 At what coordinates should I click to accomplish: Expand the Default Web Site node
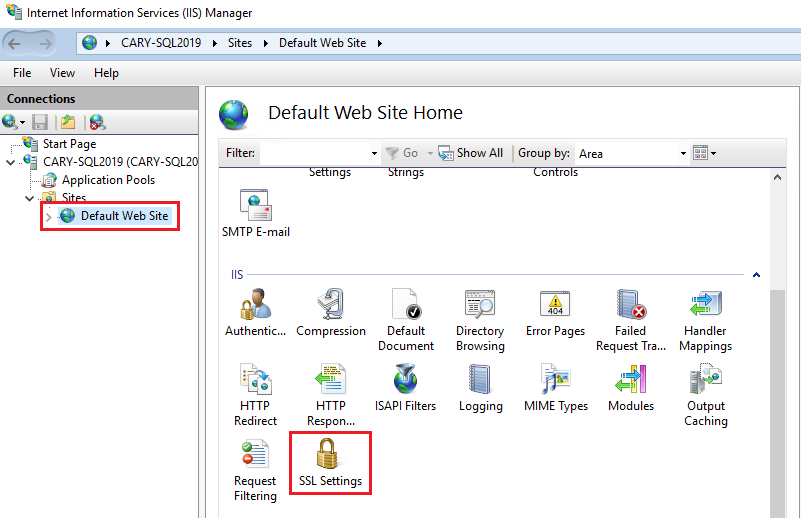pos(49,217)
